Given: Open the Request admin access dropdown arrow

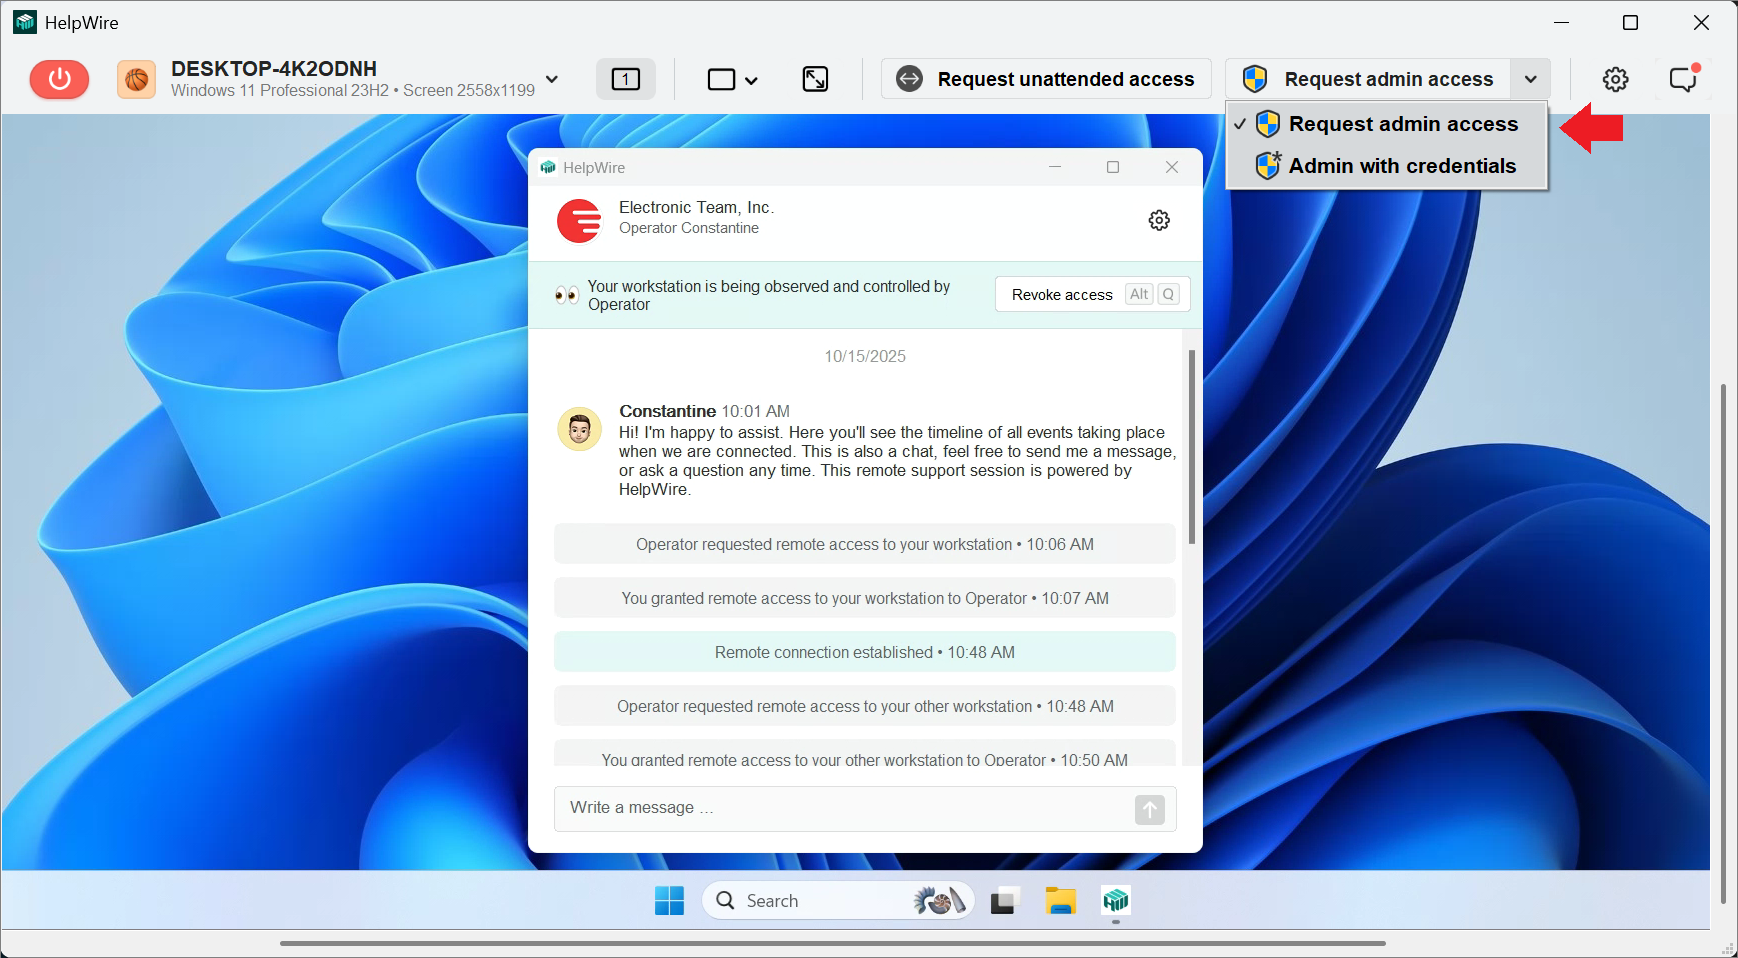Looking at the screenshot, I should click(x=1529, y=78).
